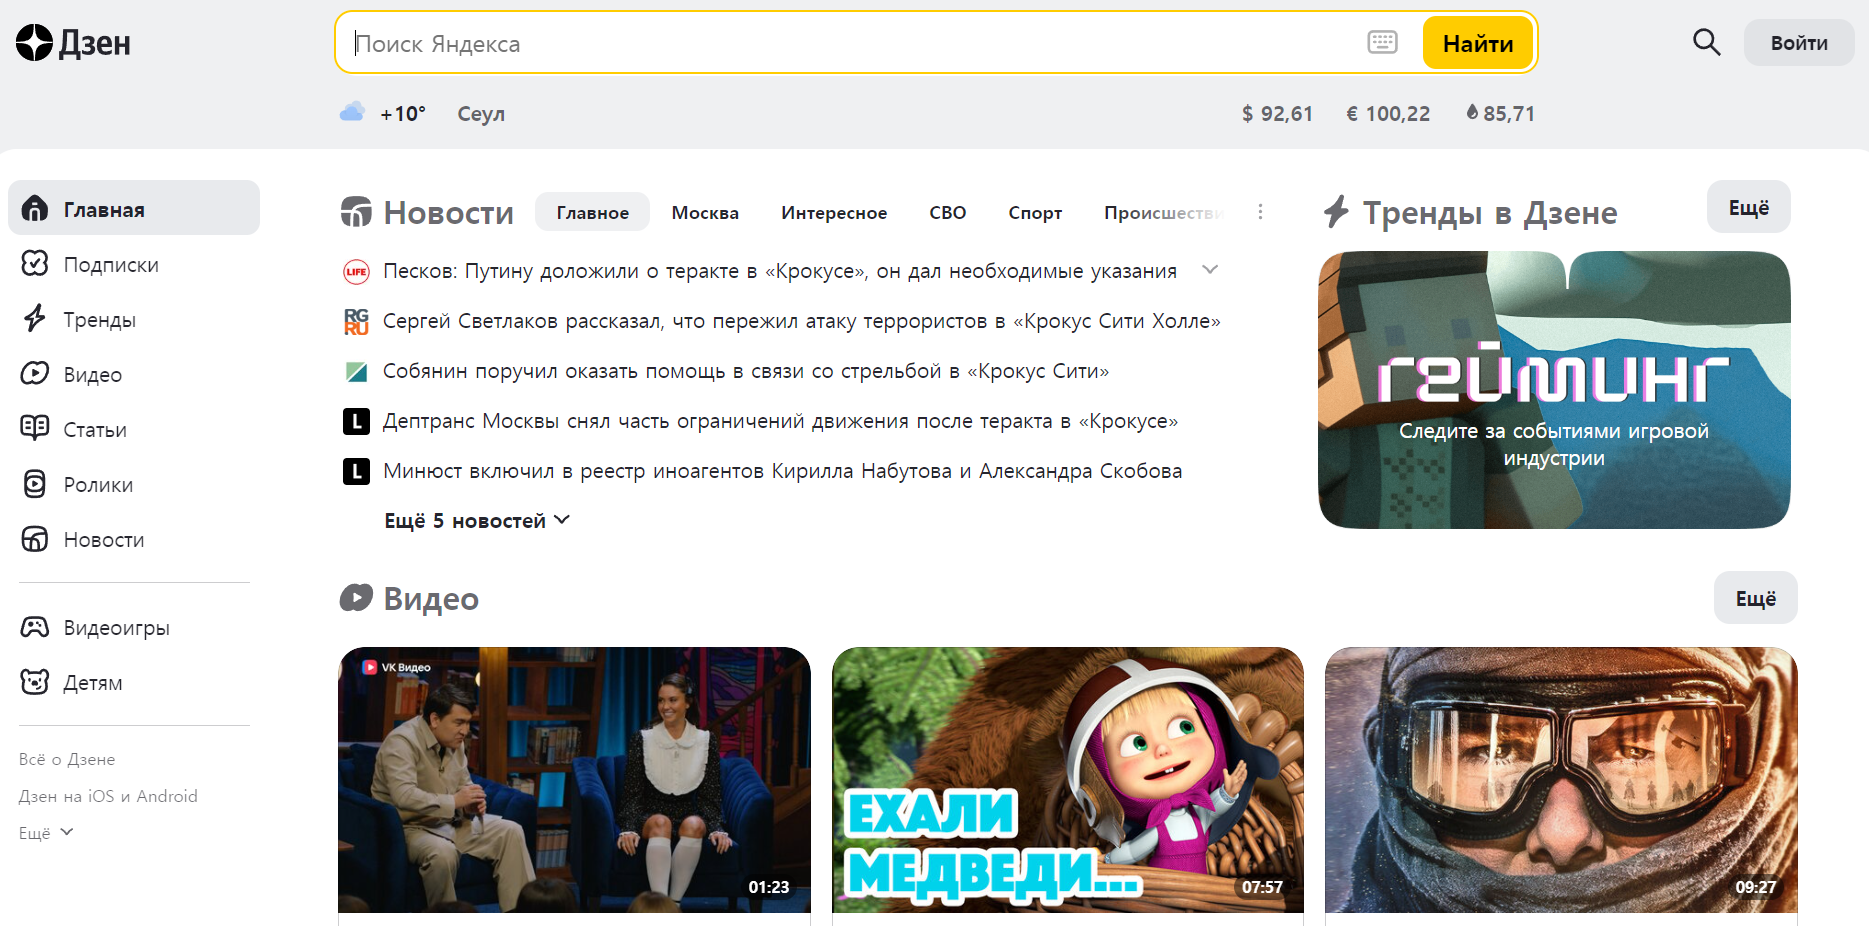Open the Dzen logo home link

(73, 43)
